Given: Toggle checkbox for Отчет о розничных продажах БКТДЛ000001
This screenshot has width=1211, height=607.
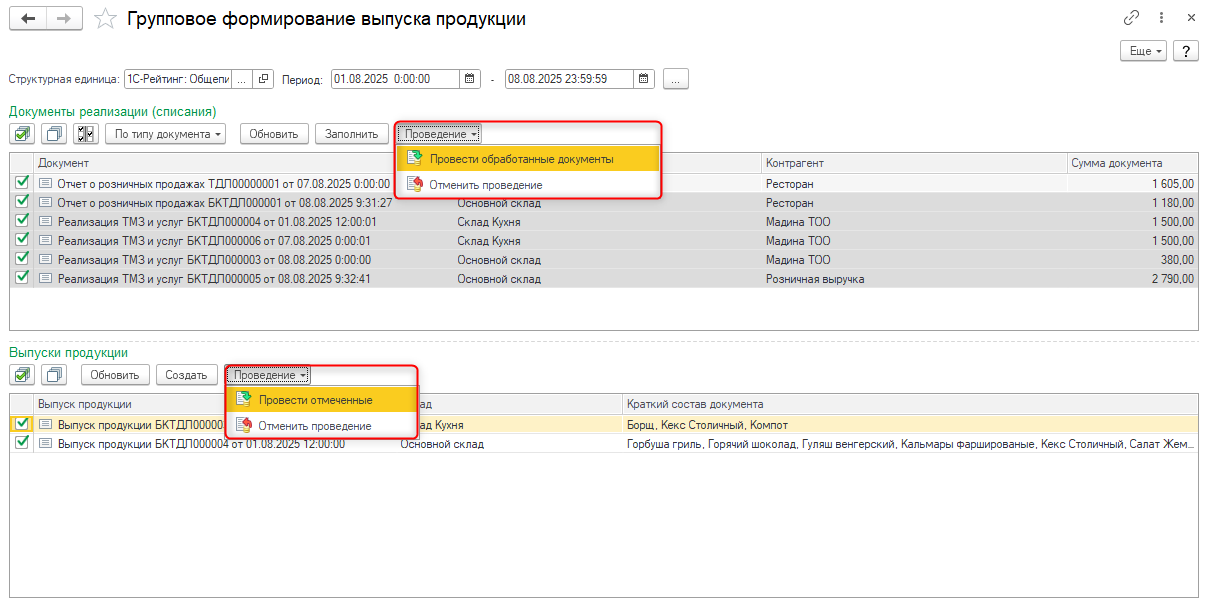Looking at the screenshot, I should click(22, 202).
